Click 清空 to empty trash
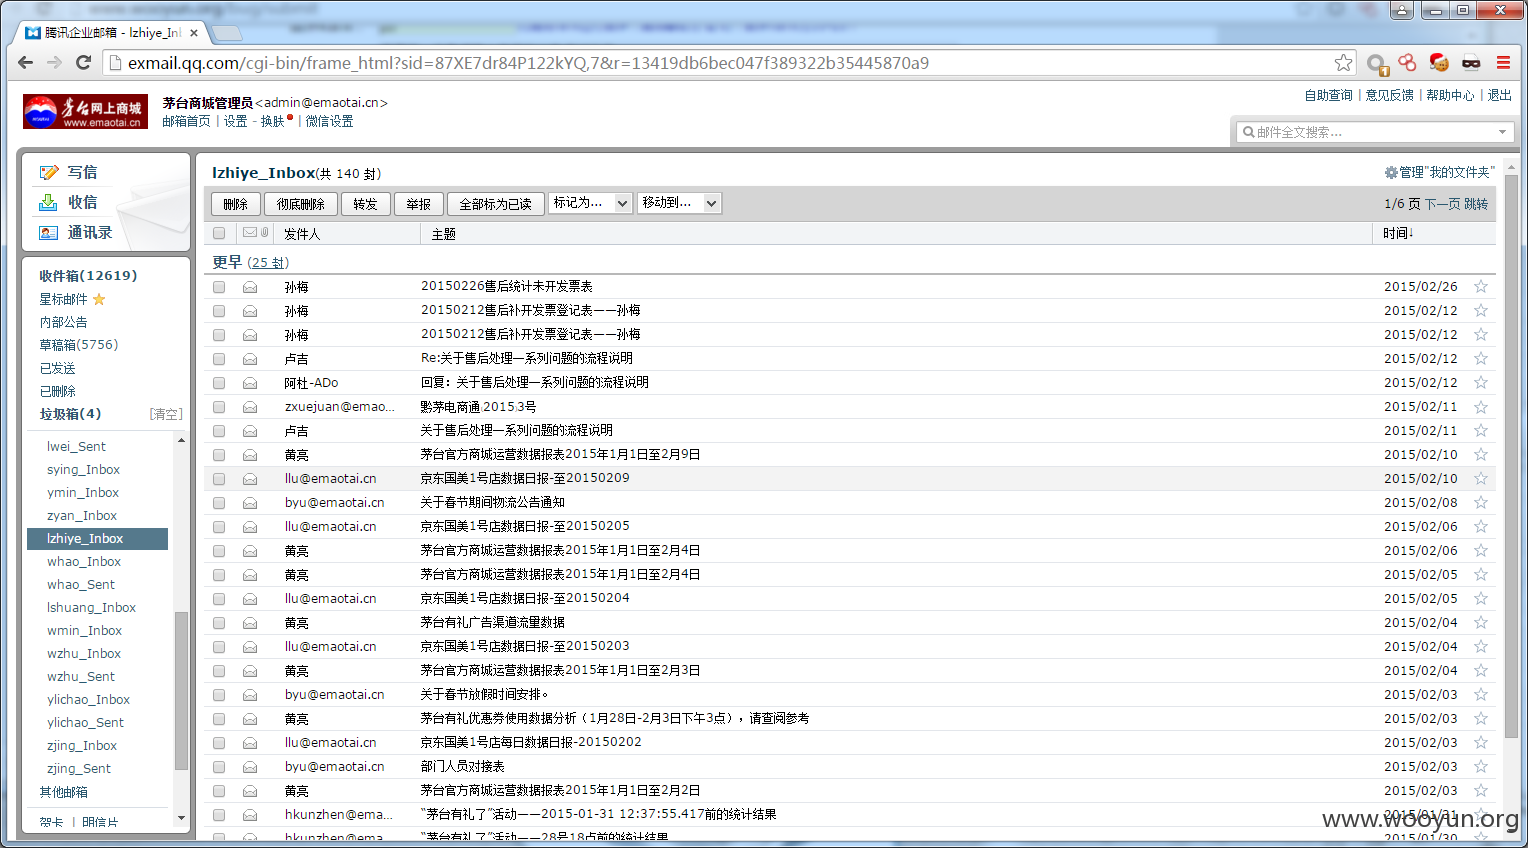 166,414
